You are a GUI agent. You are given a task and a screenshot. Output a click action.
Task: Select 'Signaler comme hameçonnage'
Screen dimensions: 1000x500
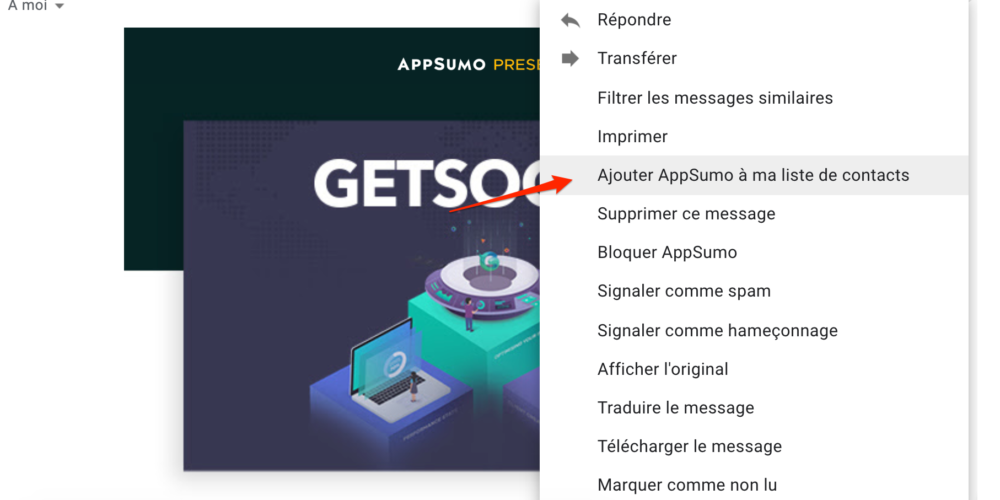pos(754,330)
